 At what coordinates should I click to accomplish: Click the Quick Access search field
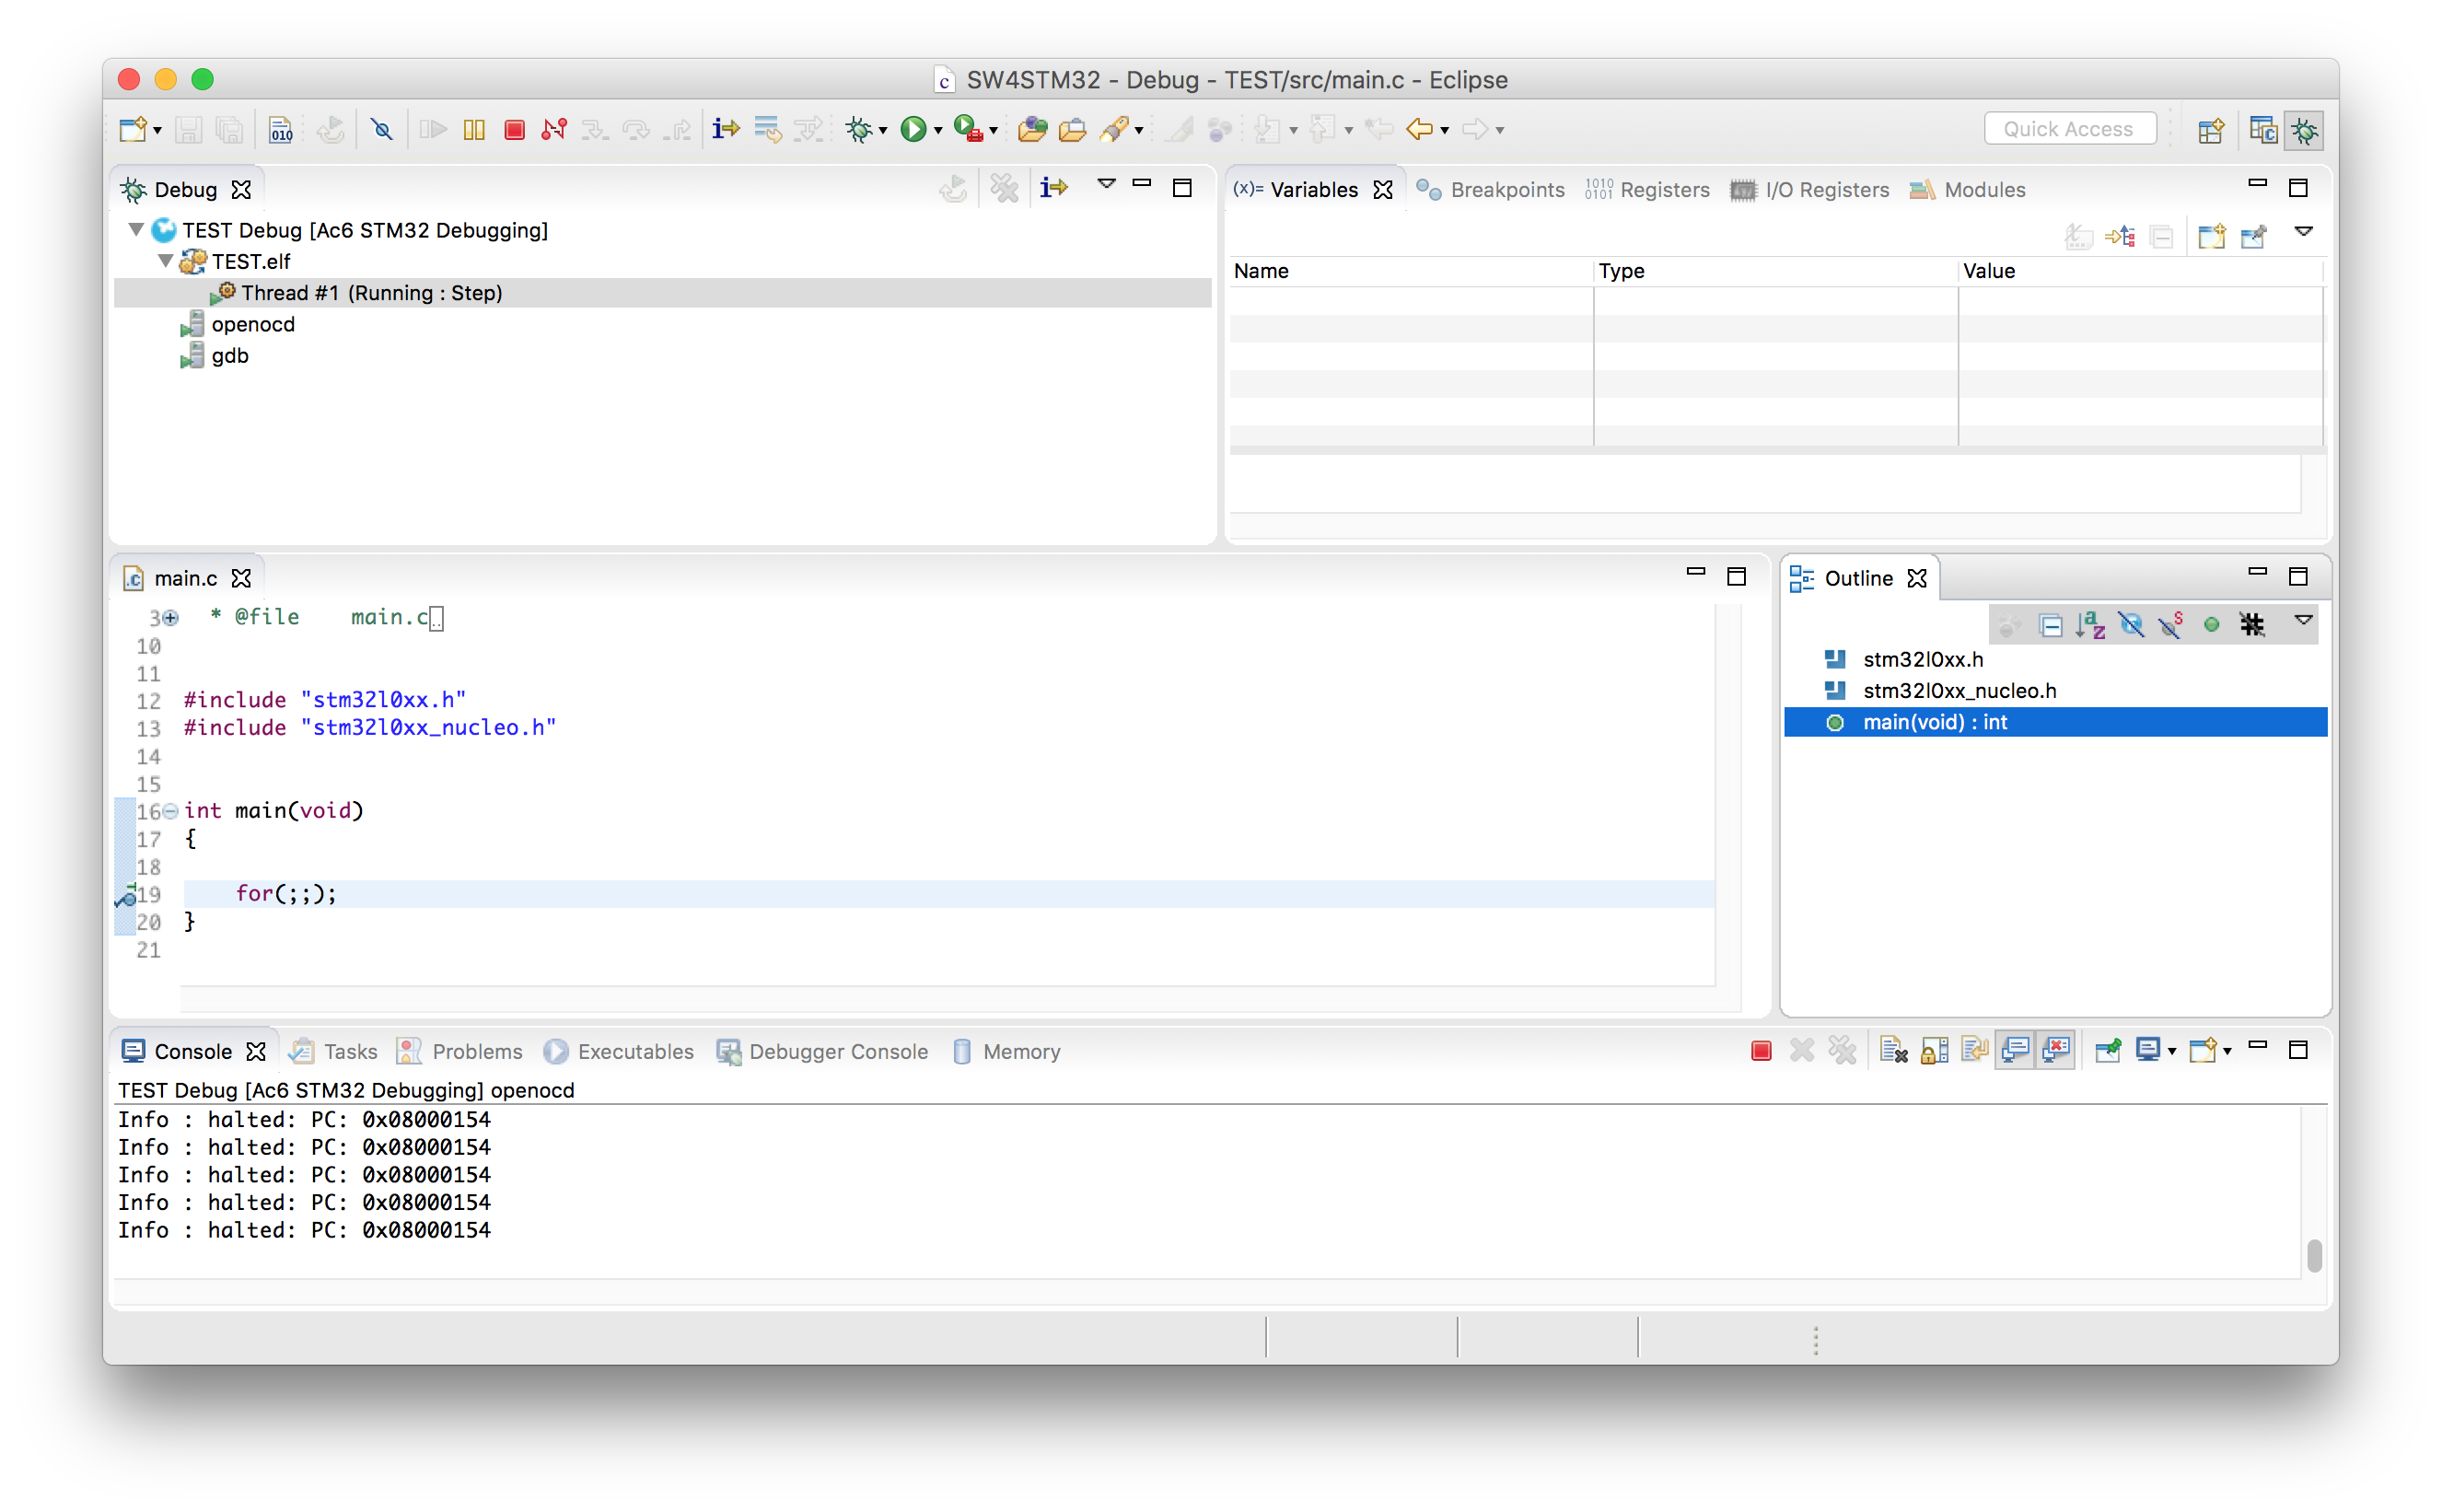click(x=2068, y=129)
